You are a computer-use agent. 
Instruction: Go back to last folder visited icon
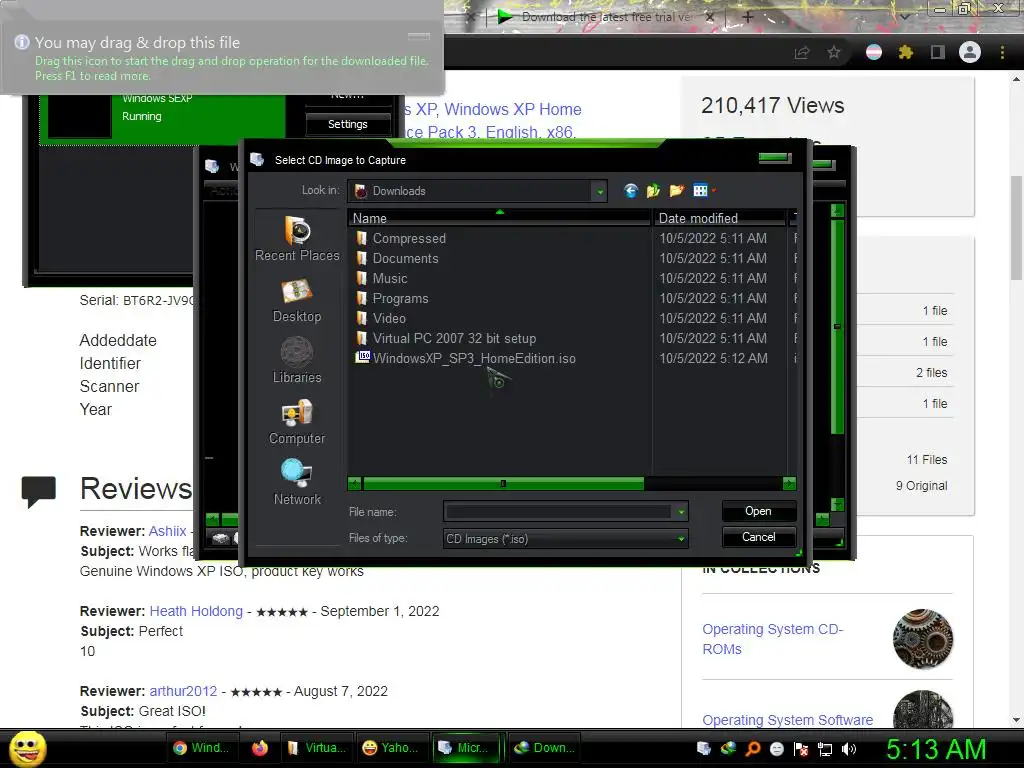tap(631, 191)
